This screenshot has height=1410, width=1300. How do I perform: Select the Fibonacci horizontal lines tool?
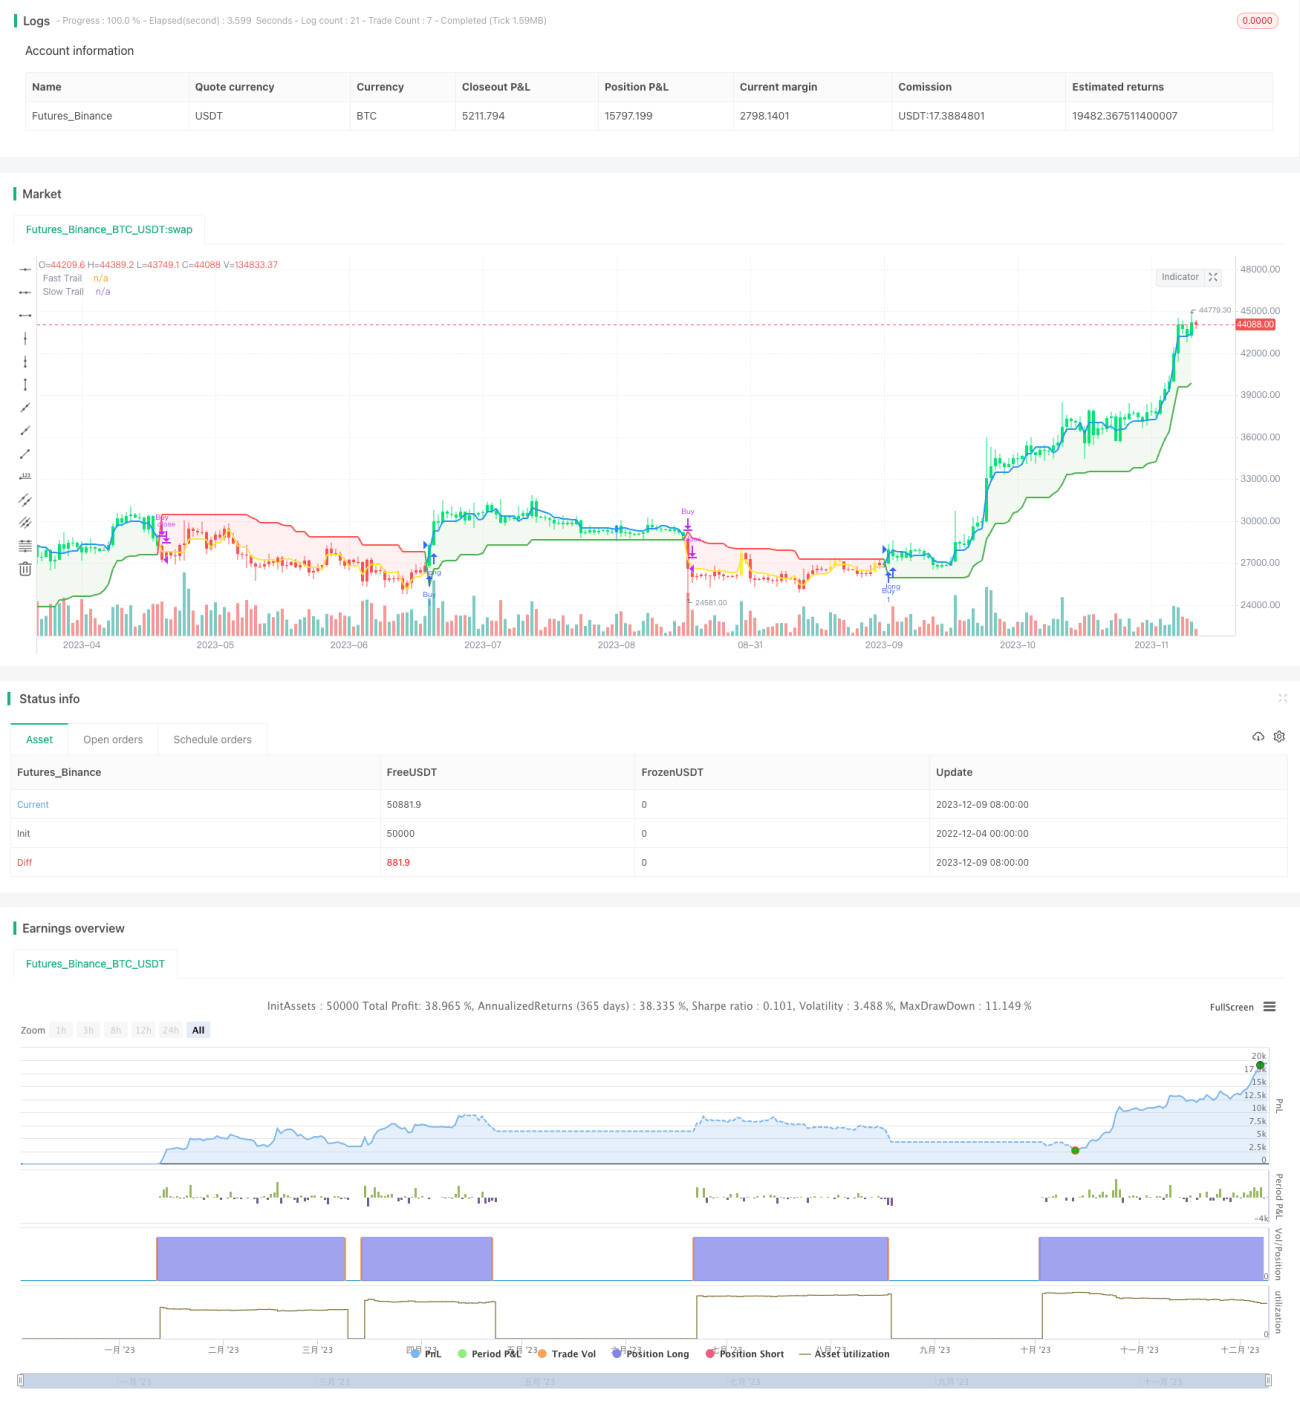(x=25, y=545)
